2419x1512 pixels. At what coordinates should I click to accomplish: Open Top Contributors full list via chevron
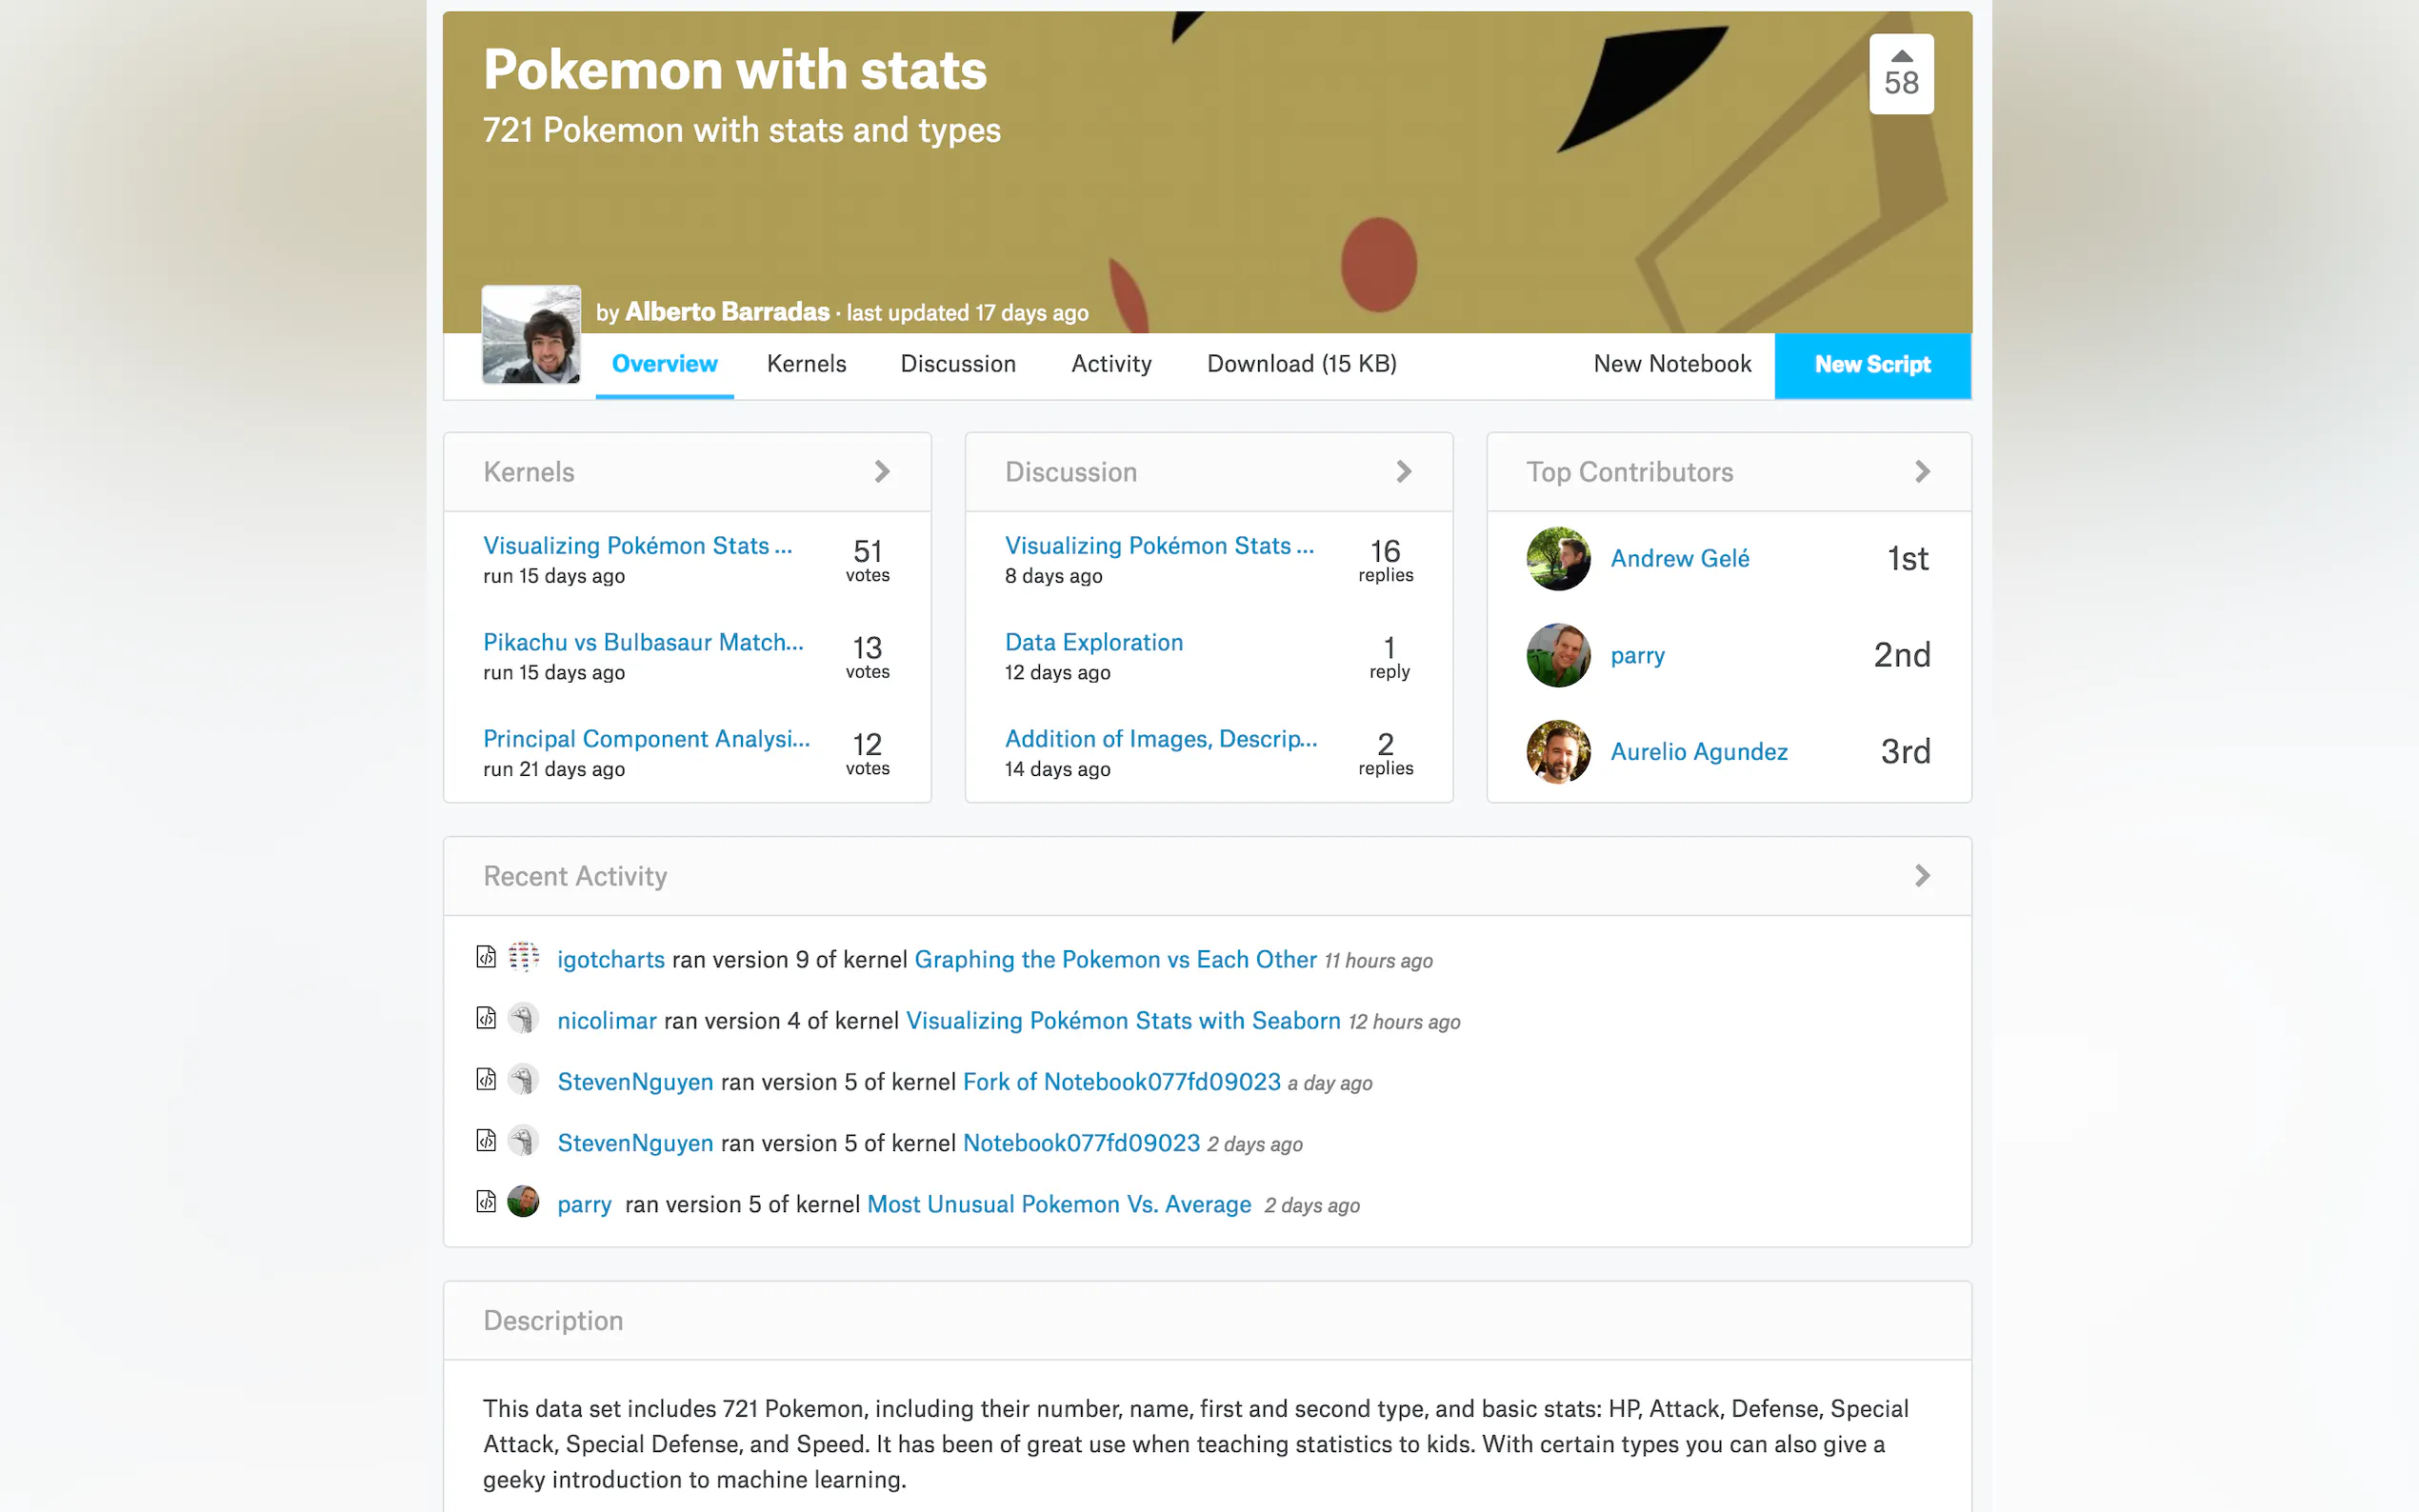(x=1922, y=471)
